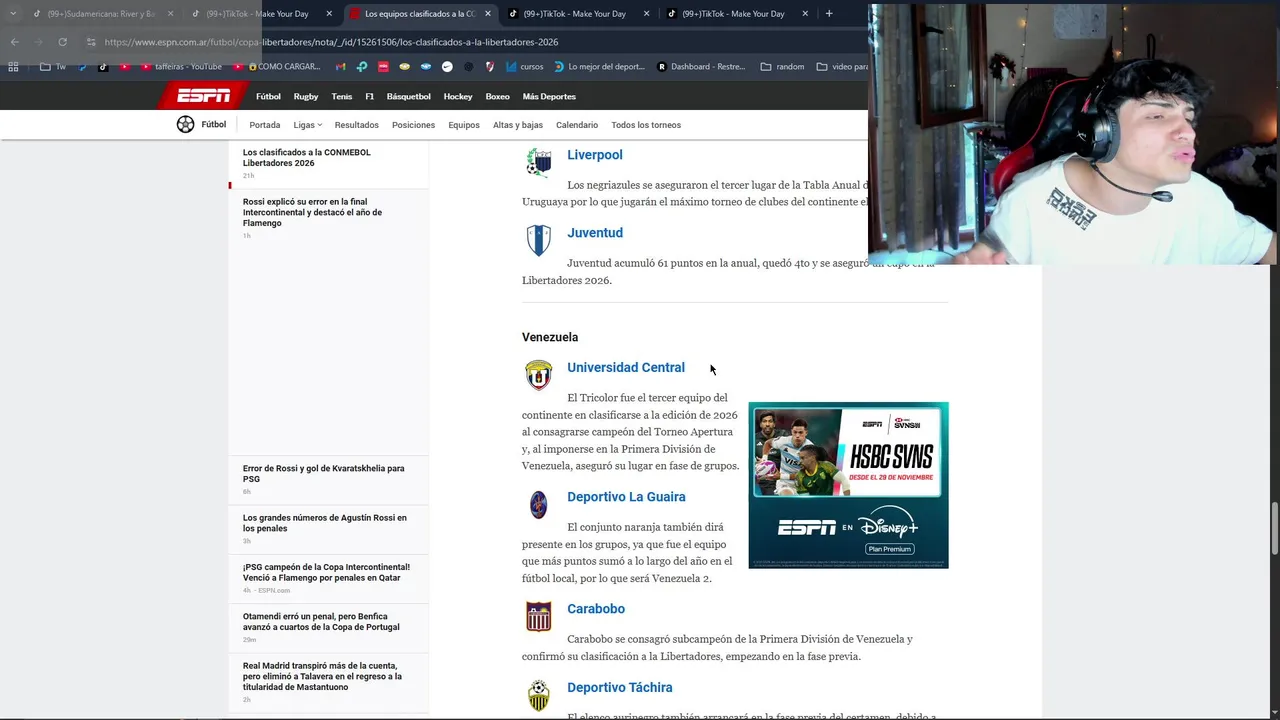Open the TikTok bookmark icon

click(103, 67)
